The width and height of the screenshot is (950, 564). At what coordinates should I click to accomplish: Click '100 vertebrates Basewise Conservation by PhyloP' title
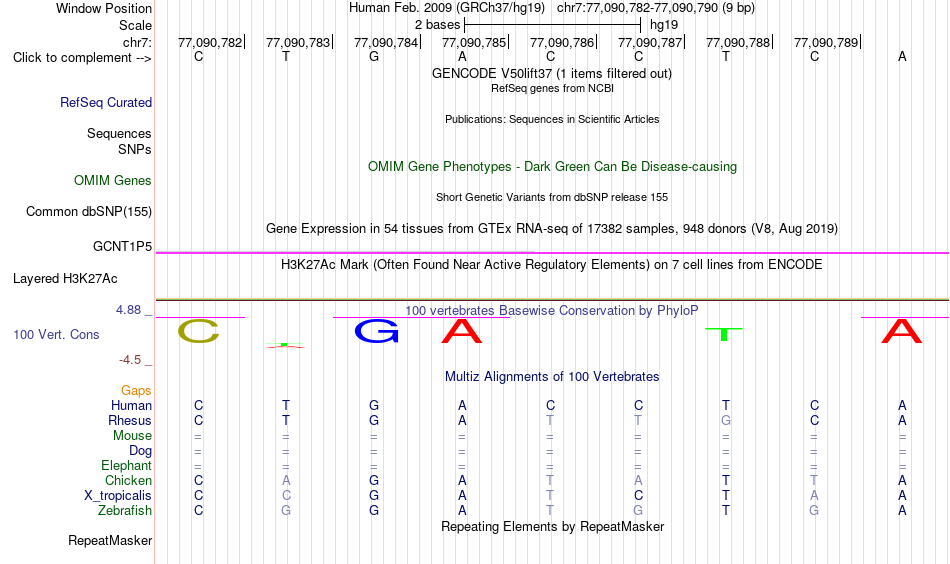[x=552, y=311]
